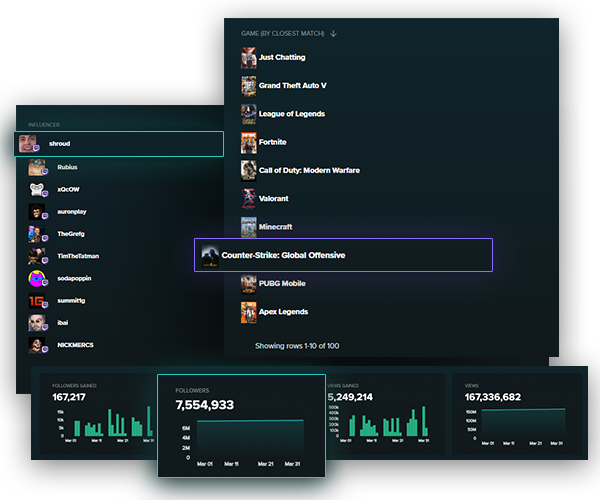Choose TimTheTatman in influencer list
The width and height of the screenshot is (600, 500).
77,256
